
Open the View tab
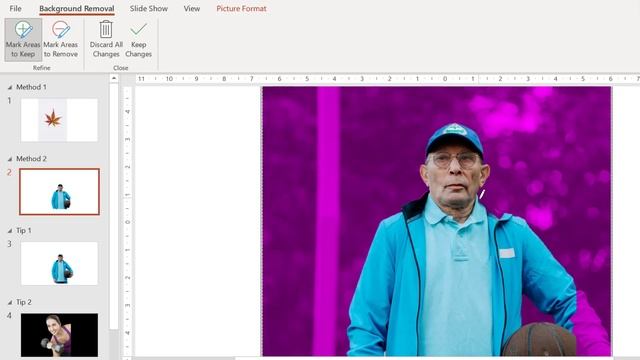point(191,9)
